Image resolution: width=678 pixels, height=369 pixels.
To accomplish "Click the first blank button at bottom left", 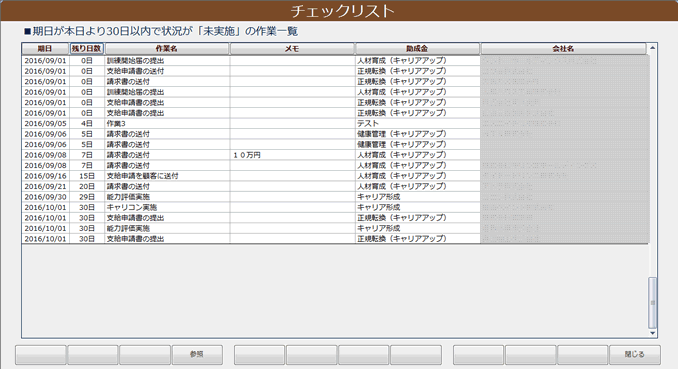I will (x=41, y=355).
